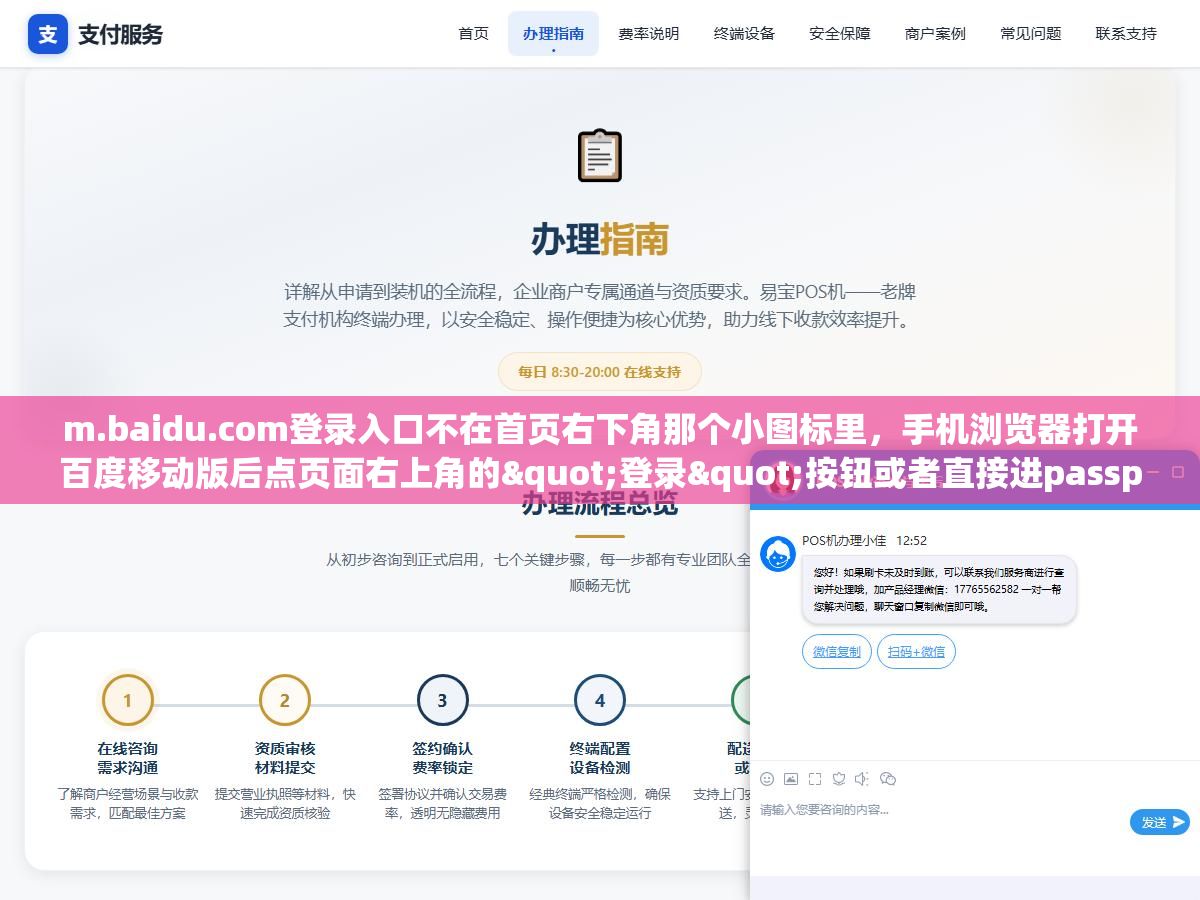Maximize the chat widget
1200x900 pixels.
1178,471
